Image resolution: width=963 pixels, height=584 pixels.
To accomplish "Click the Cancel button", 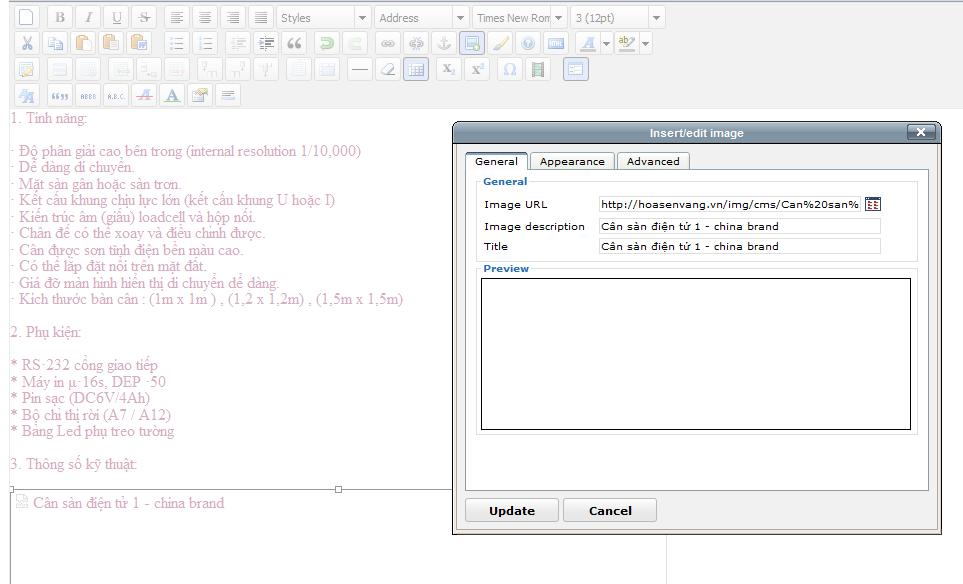I will point(610,510).
